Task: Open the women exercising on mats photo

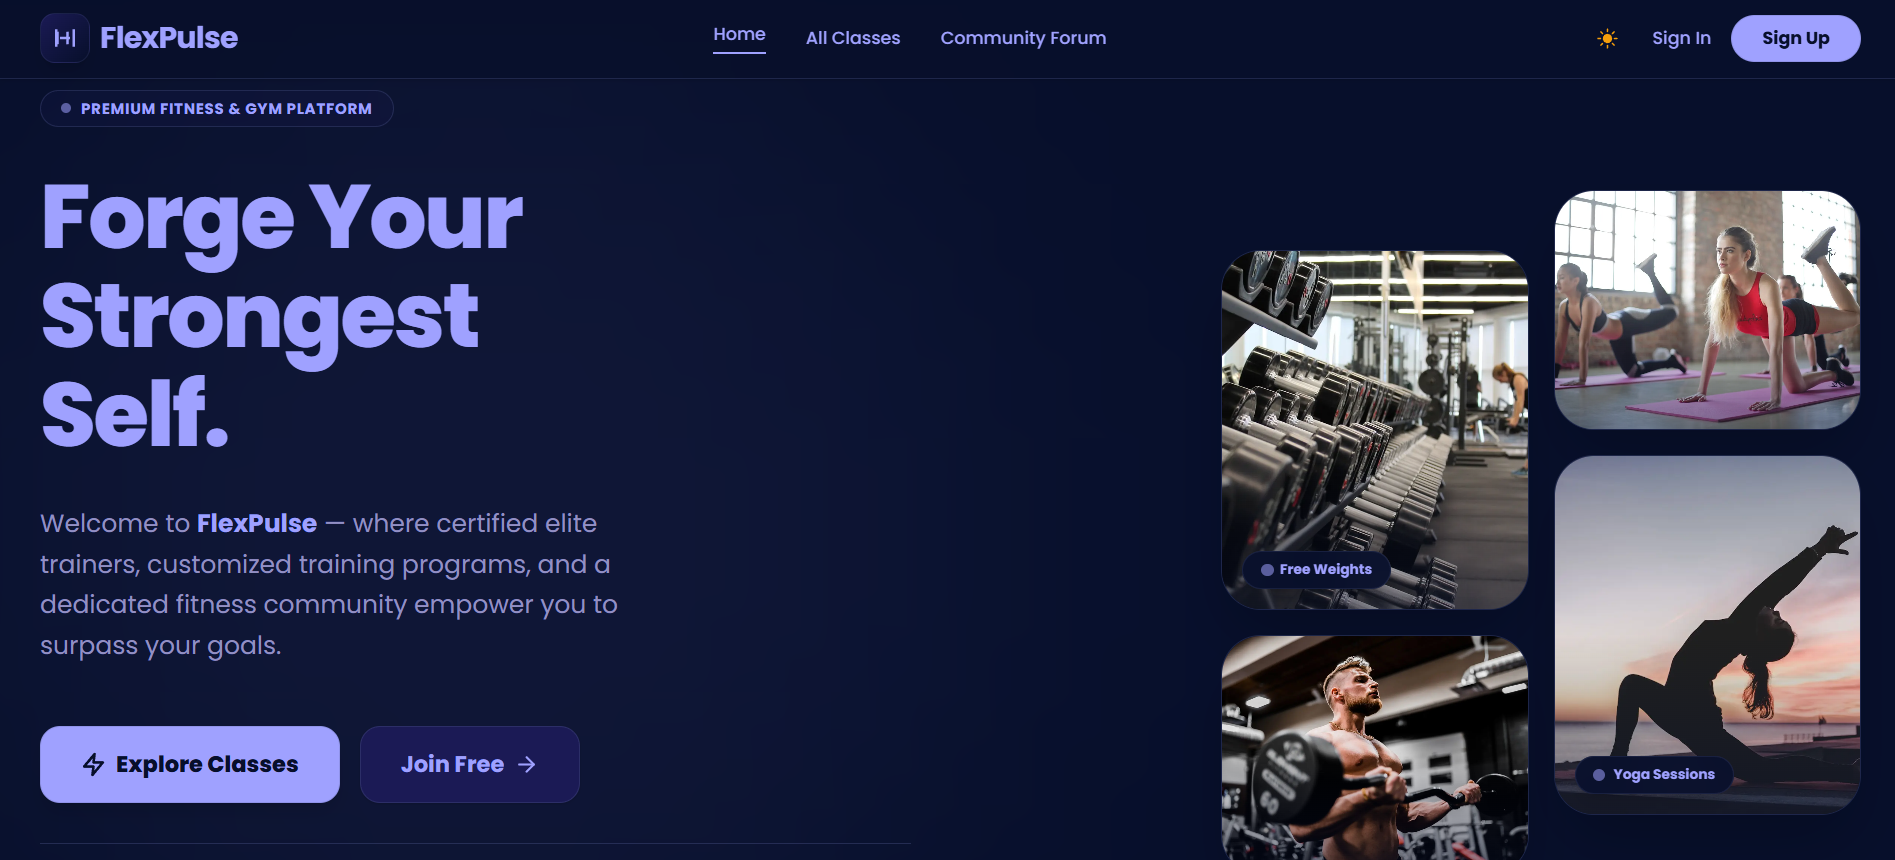Action: [x=1707, y=310]
